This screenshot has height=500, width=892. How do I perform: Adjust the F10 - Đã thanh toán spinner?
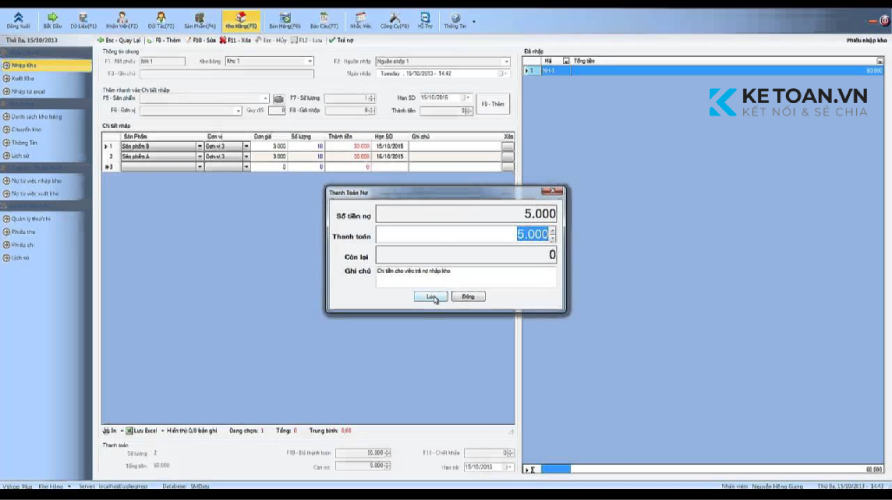click(388, 453)
